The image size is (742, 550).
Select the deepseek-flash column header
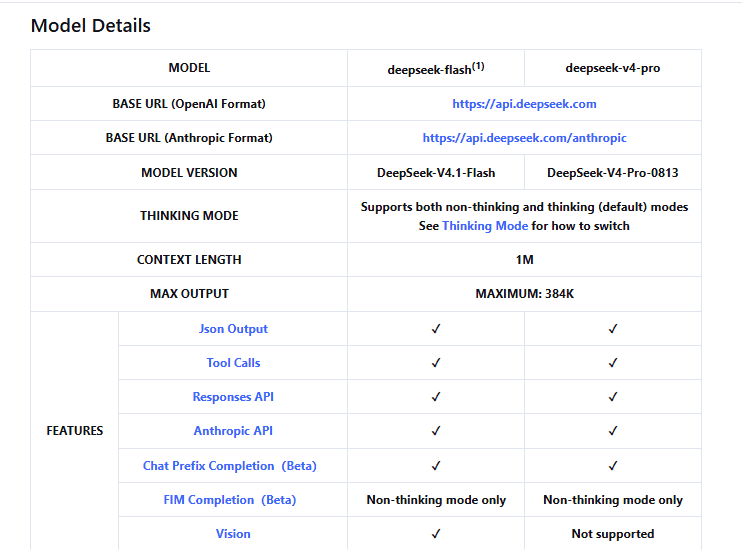[436, 69]
